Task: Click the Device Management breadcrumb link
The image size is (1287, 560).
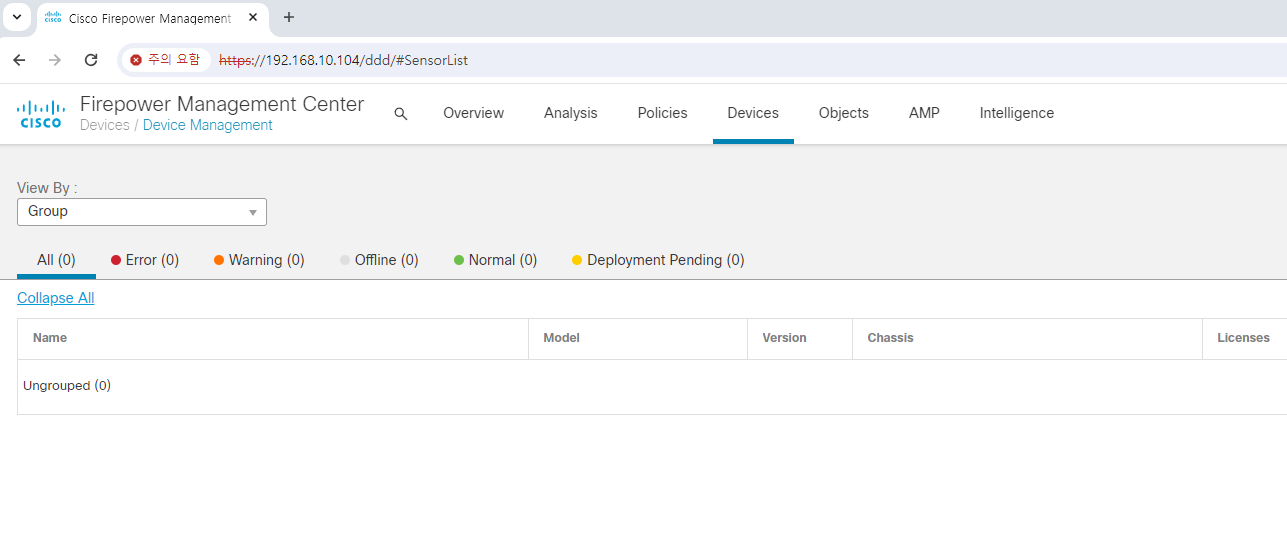Action: pyautogui.click(x=208, y=125)
